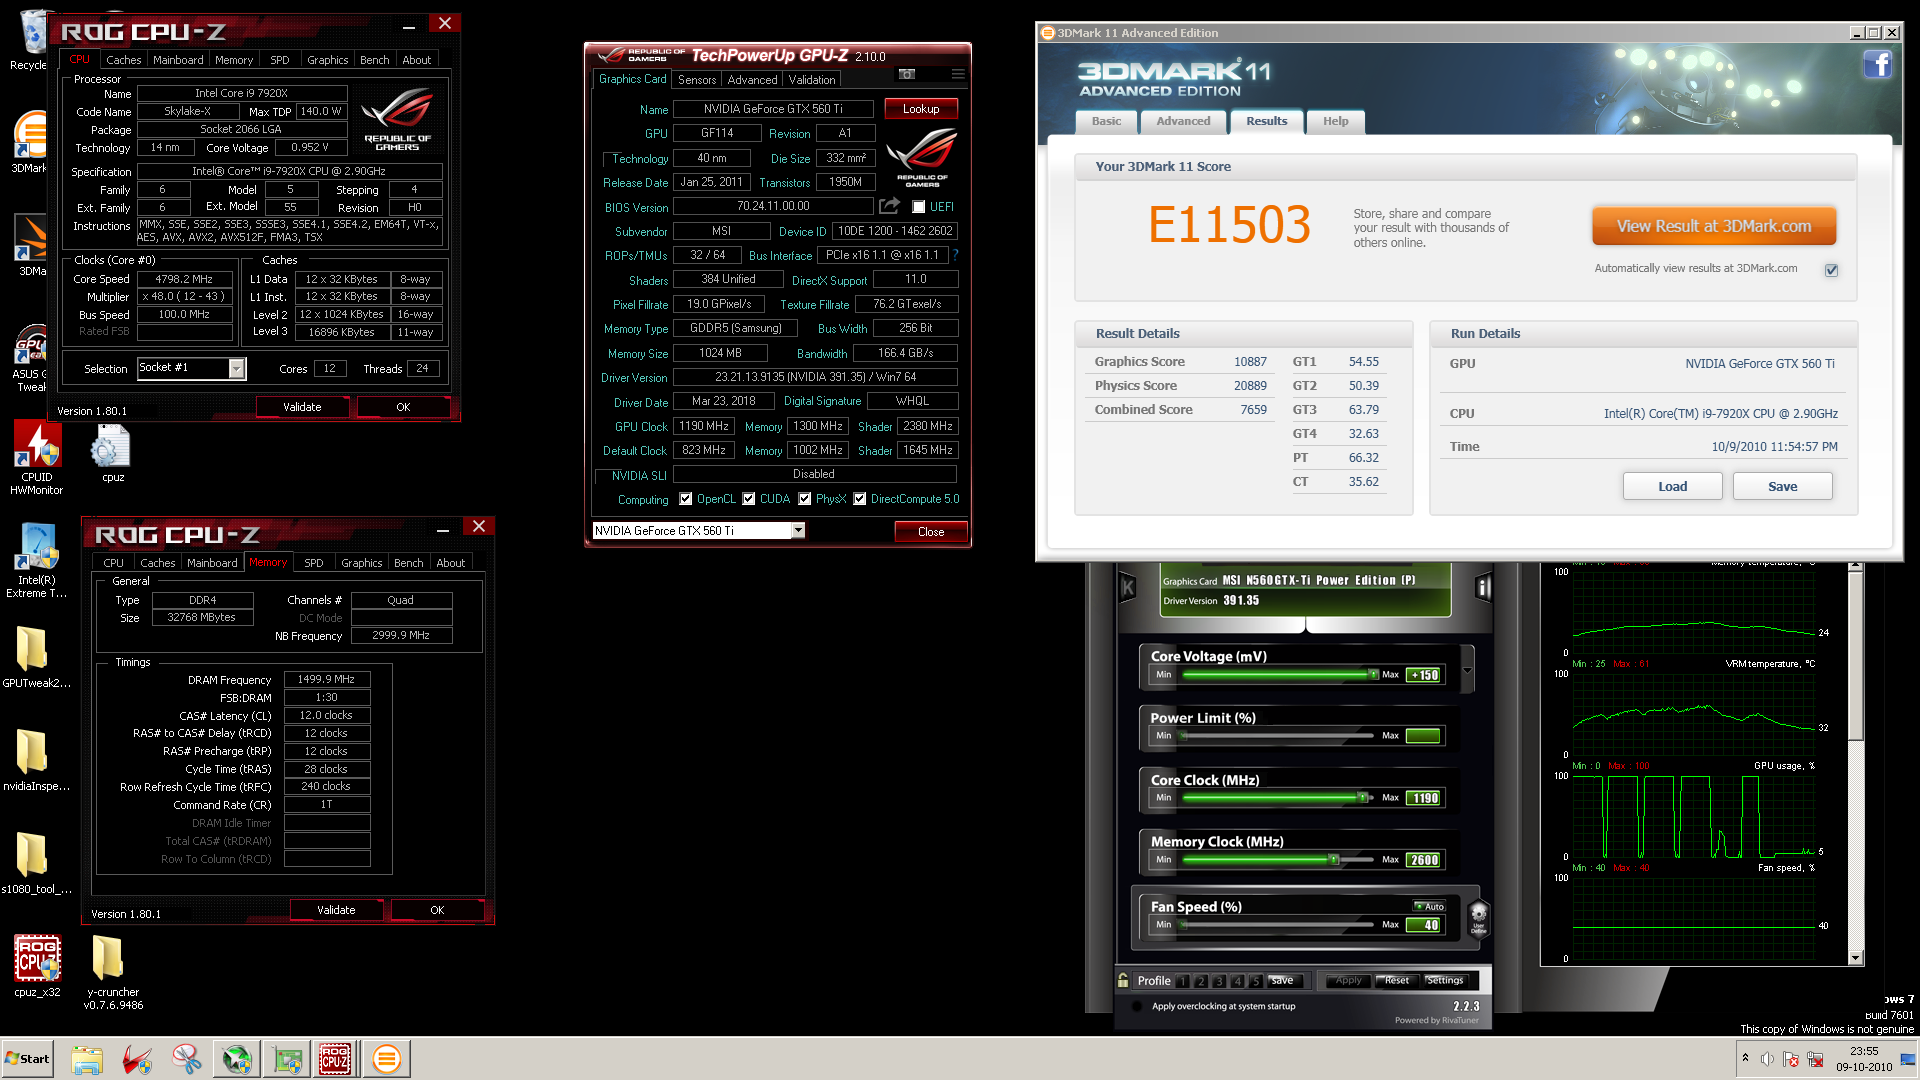Switch to GPU-Z graphics card taskbar button
This screenshot has width=1920, height=1080.
pos(288,1059)
